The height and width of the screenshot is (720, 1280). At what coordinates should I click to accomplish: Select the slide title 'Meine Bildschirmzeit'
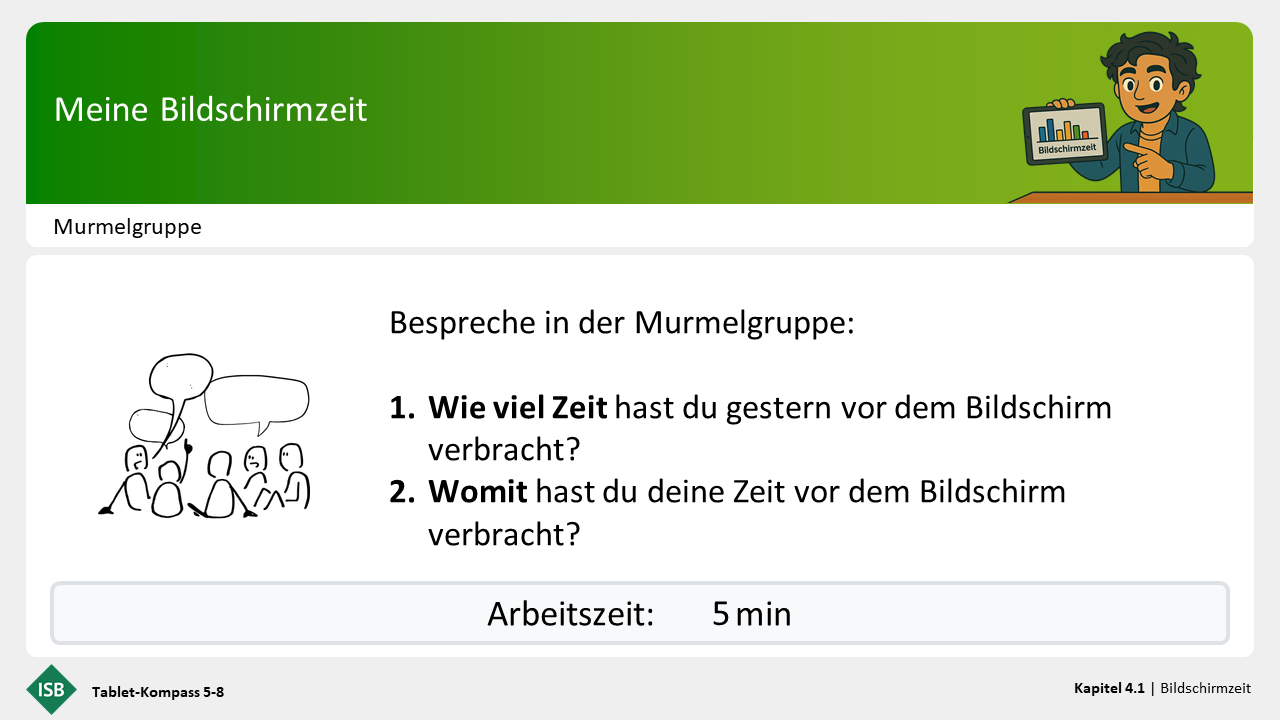click(211, 110)
